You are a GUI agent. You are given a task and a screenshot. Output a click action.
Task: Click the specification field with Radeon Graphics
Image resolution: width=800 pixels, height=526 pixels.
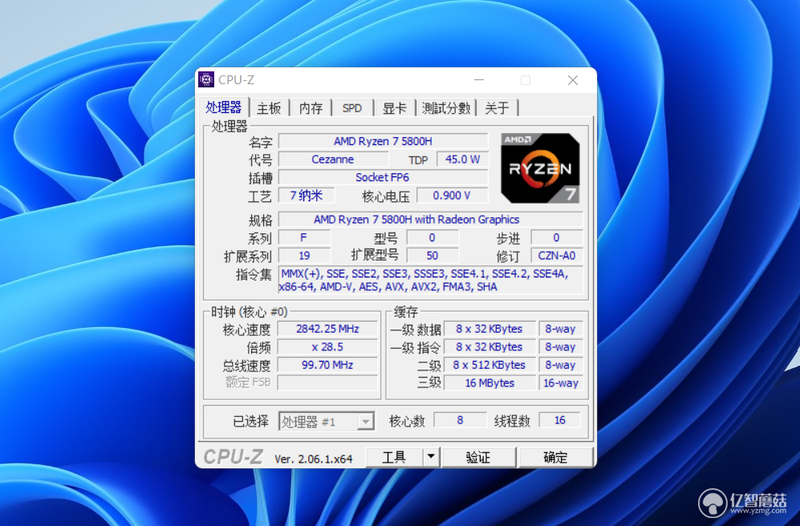431,219
